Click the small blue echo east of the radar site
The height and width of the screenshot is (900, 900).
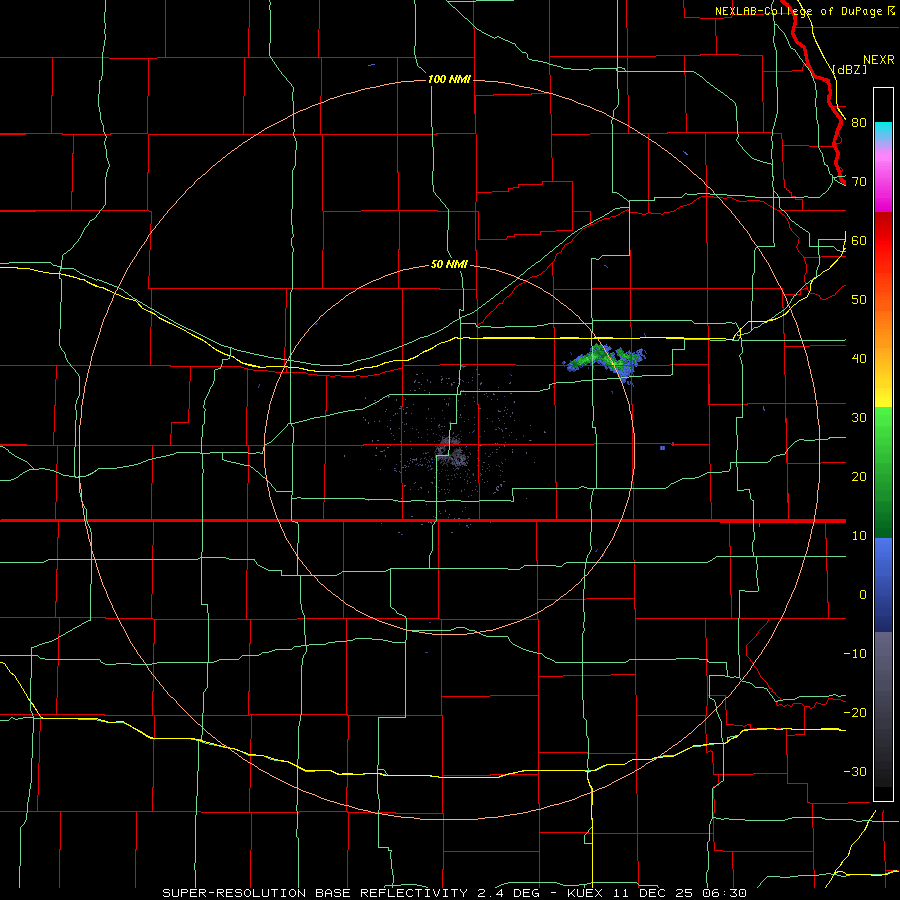tap(662, 447)
